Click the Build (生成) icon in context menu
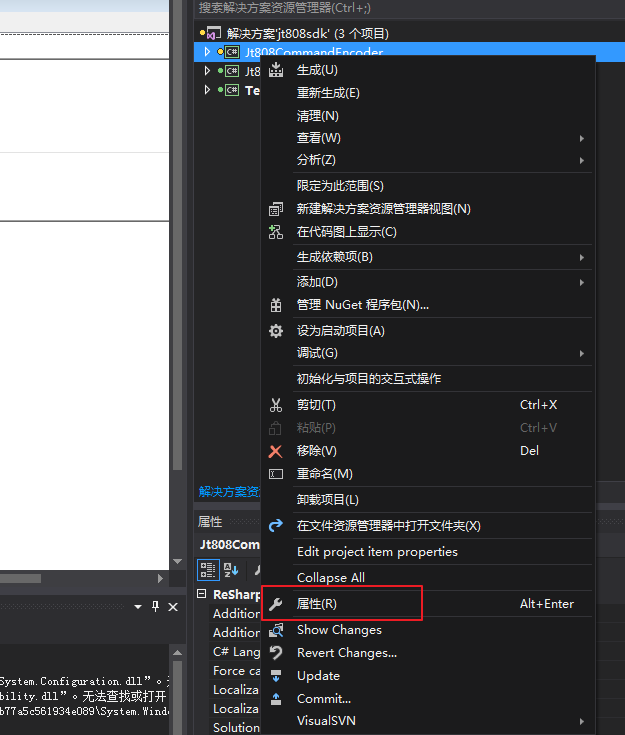The image size is (625, 735). tap(276, 70)
